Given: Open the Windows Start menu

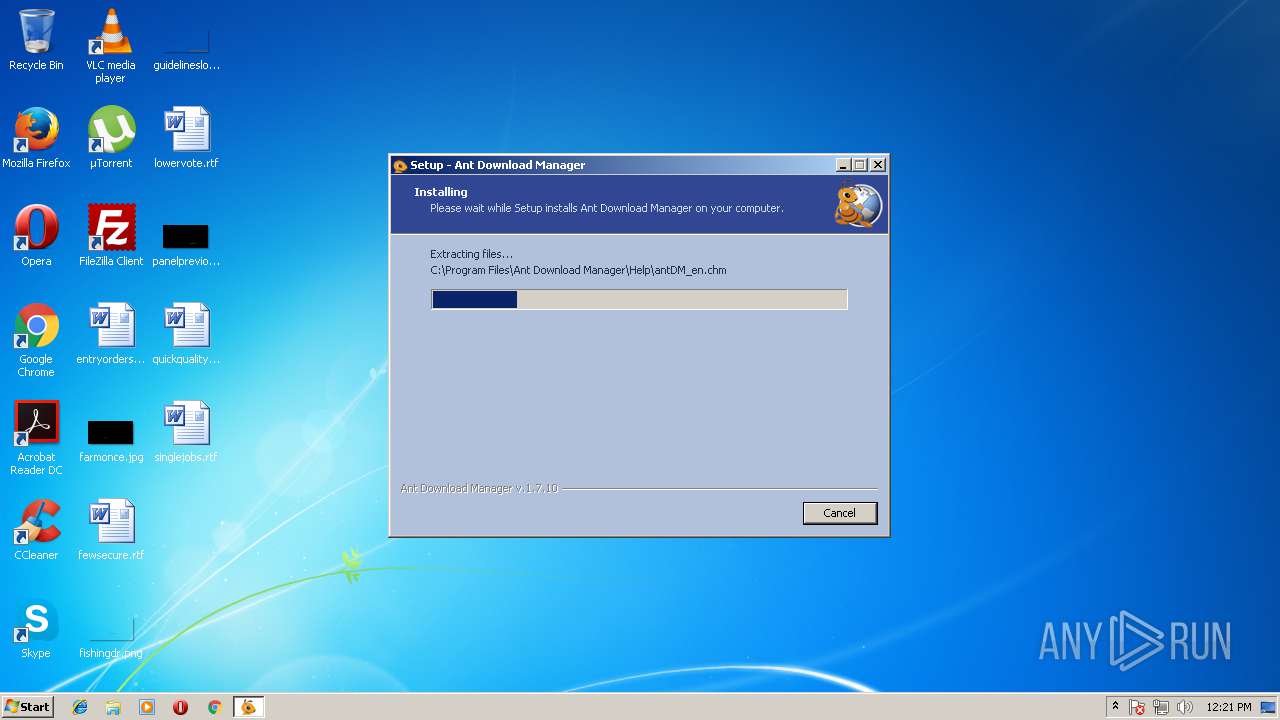Looking at the screenshot, I should click(28, 707).
